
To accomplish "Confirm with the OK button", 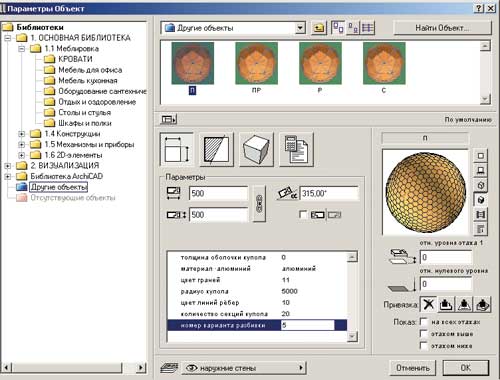I will pos(466,368).
